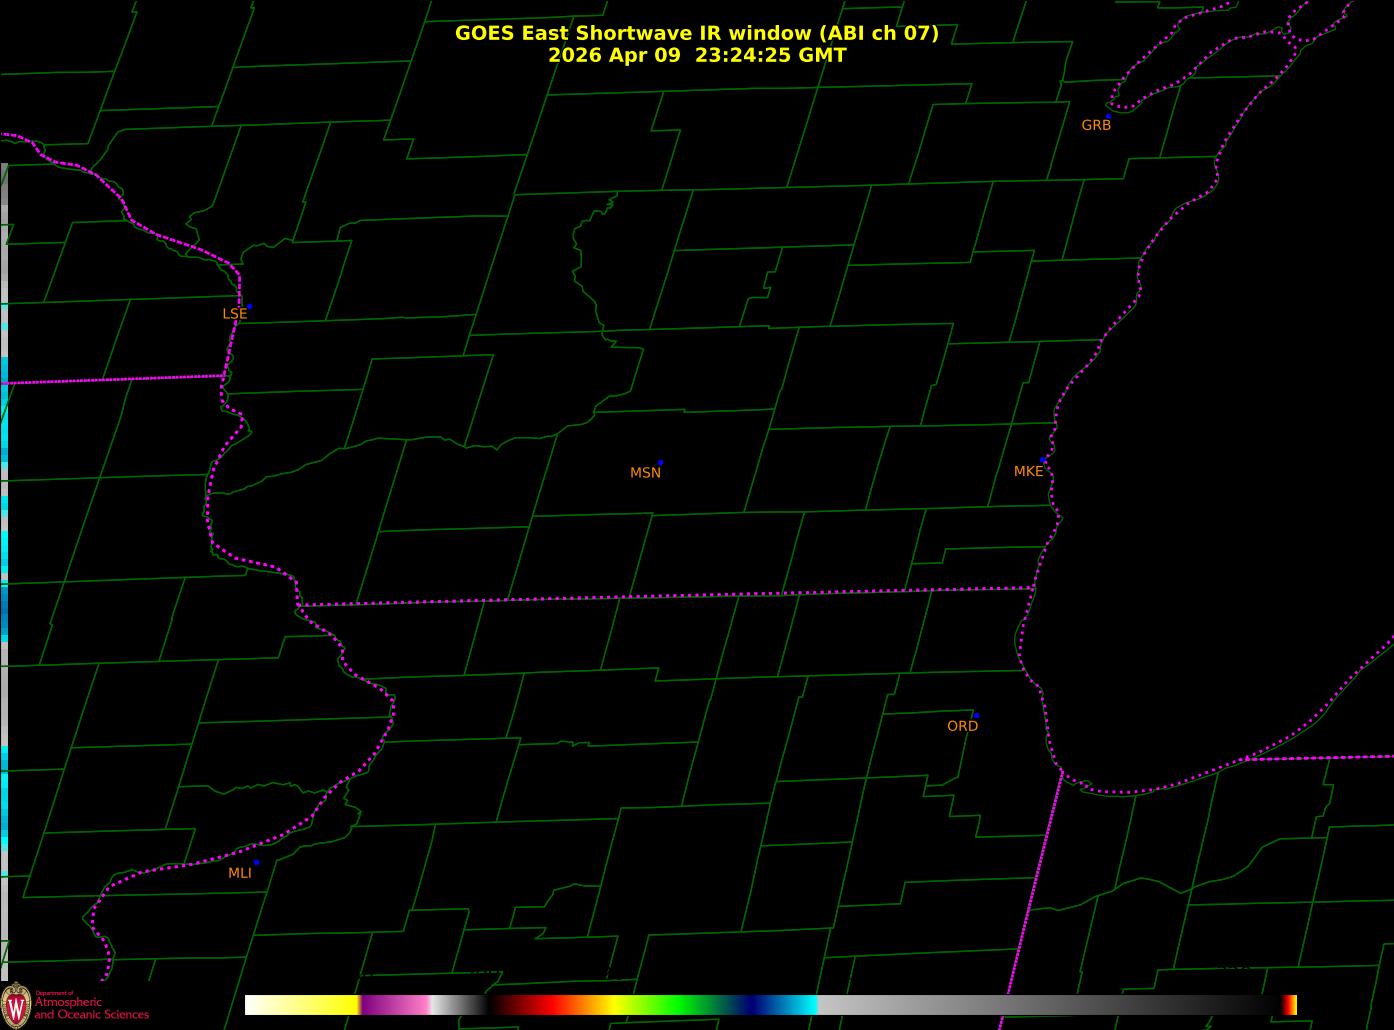
Task: Click the blue station dot at MSN
Action: [x=660, y=463]
